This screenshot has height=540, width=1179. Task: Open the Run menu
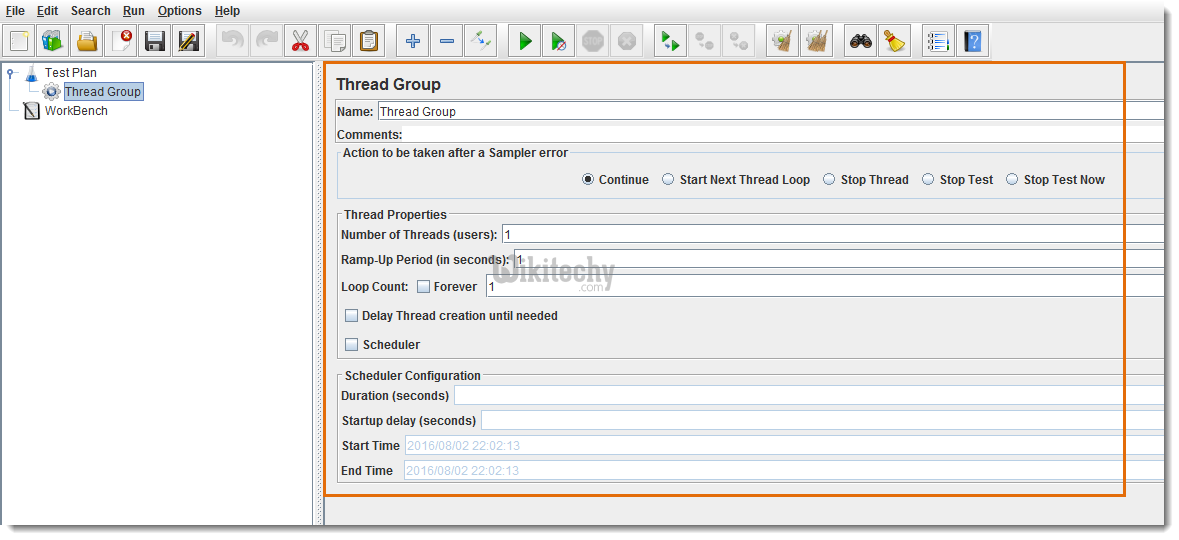coord(134,11)
